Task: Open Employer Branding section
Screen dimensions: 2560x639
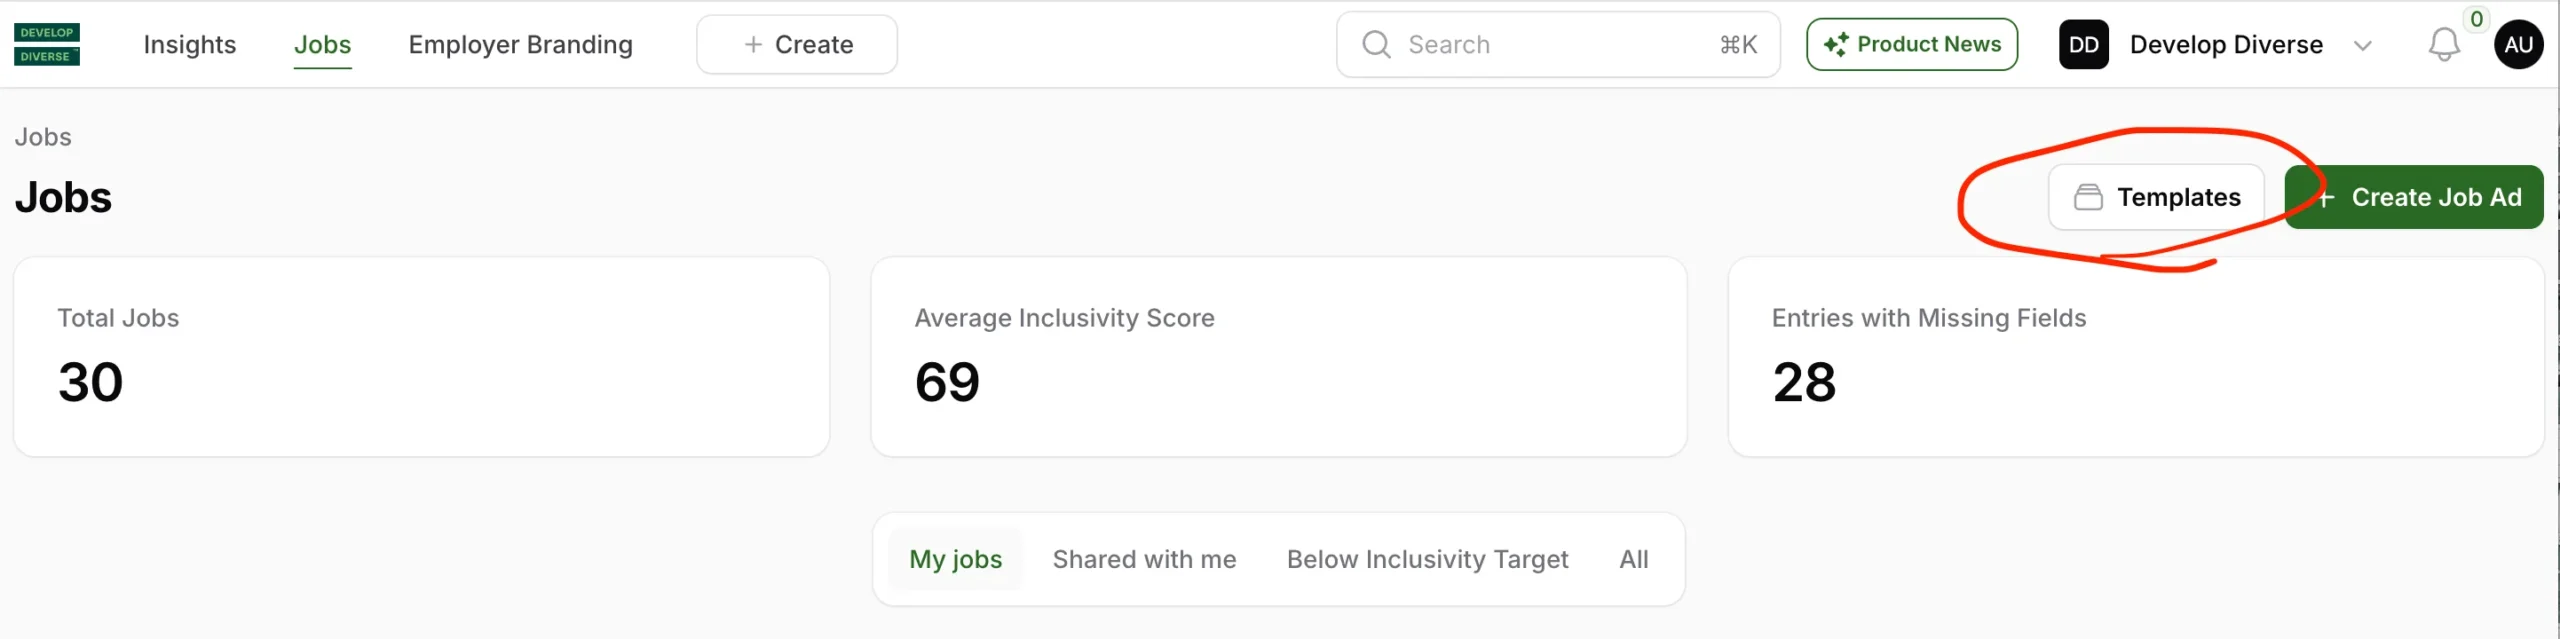Action: 520,45
